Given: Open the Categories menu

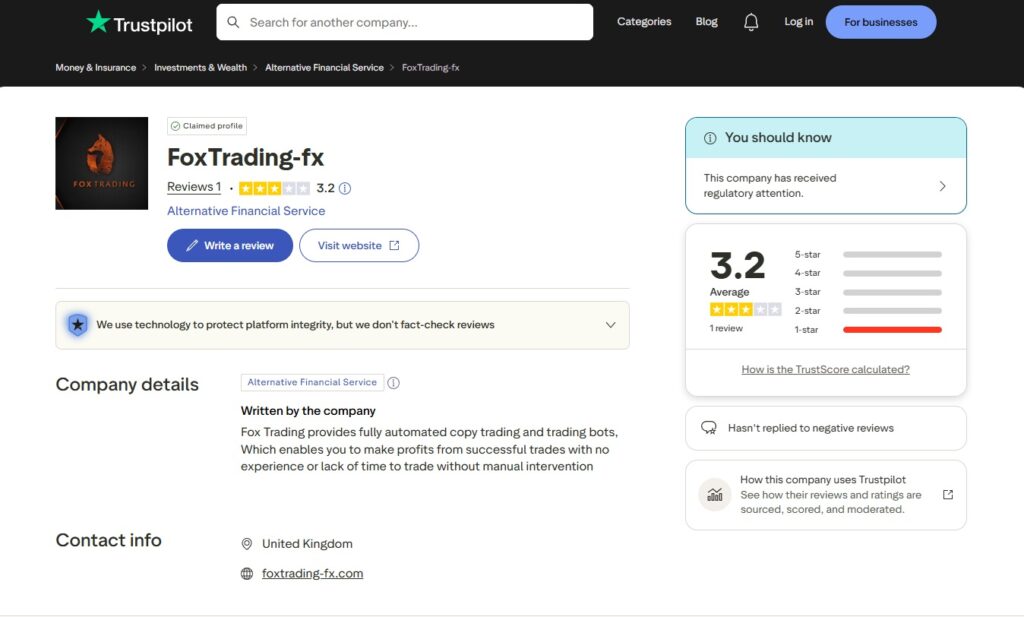Looking at the screenshot, I should (x=643, y=21).
